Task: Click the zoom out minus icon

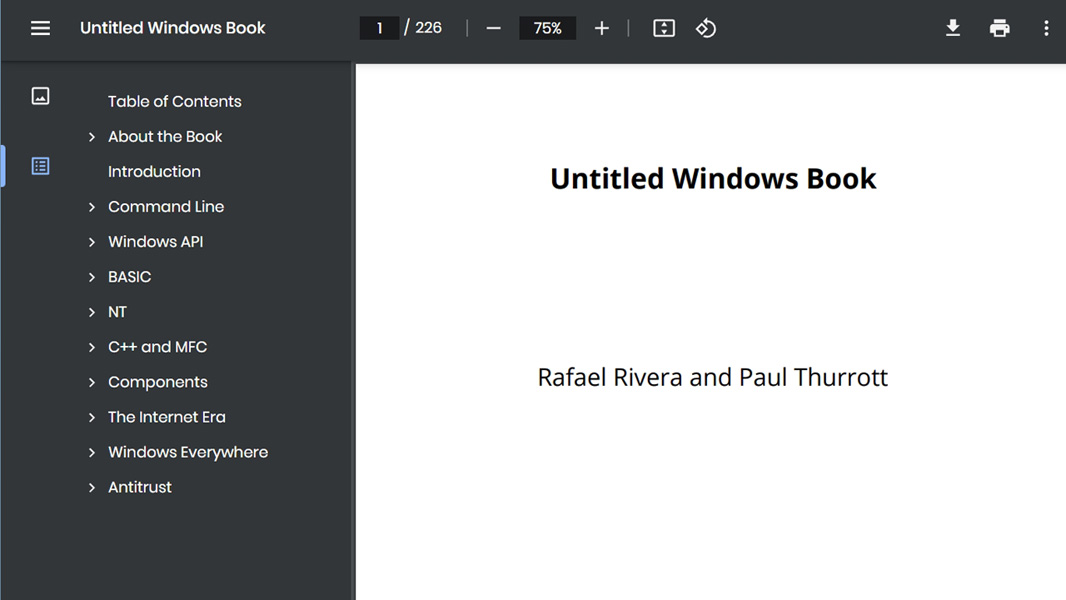Action: 493,28
